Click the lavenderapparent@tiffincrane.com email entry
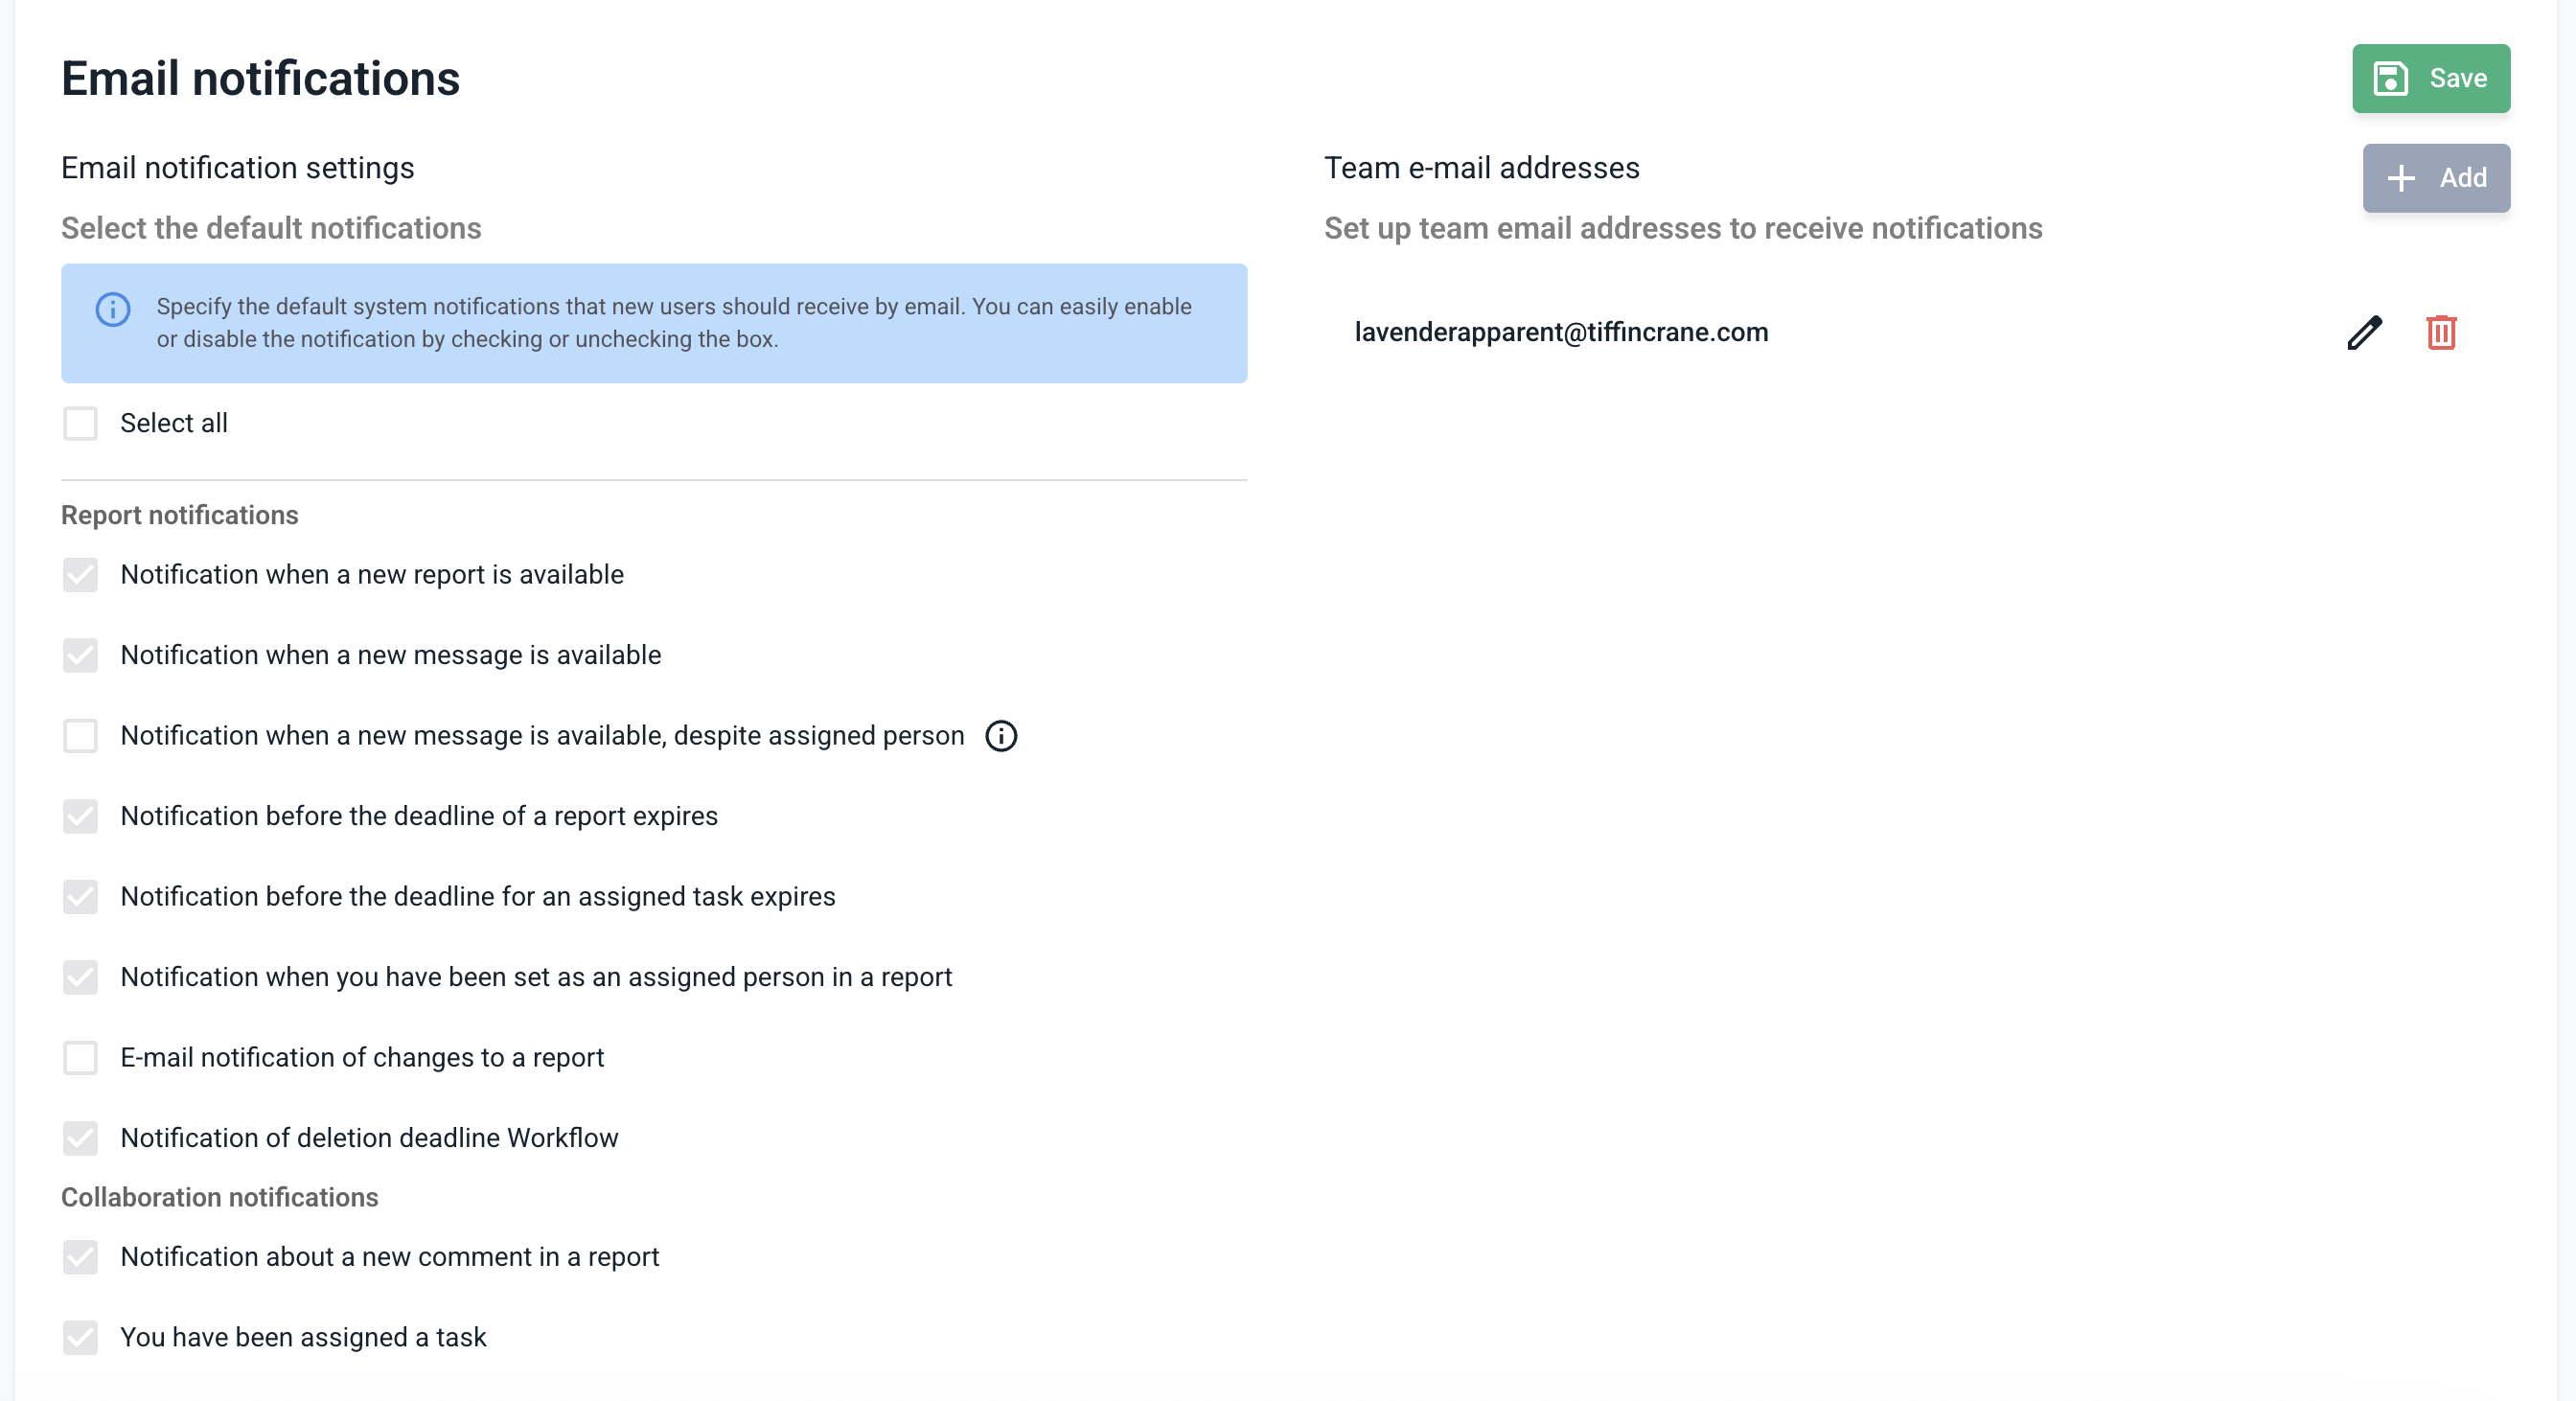2576x1401 pixels. click(1561, 332)
